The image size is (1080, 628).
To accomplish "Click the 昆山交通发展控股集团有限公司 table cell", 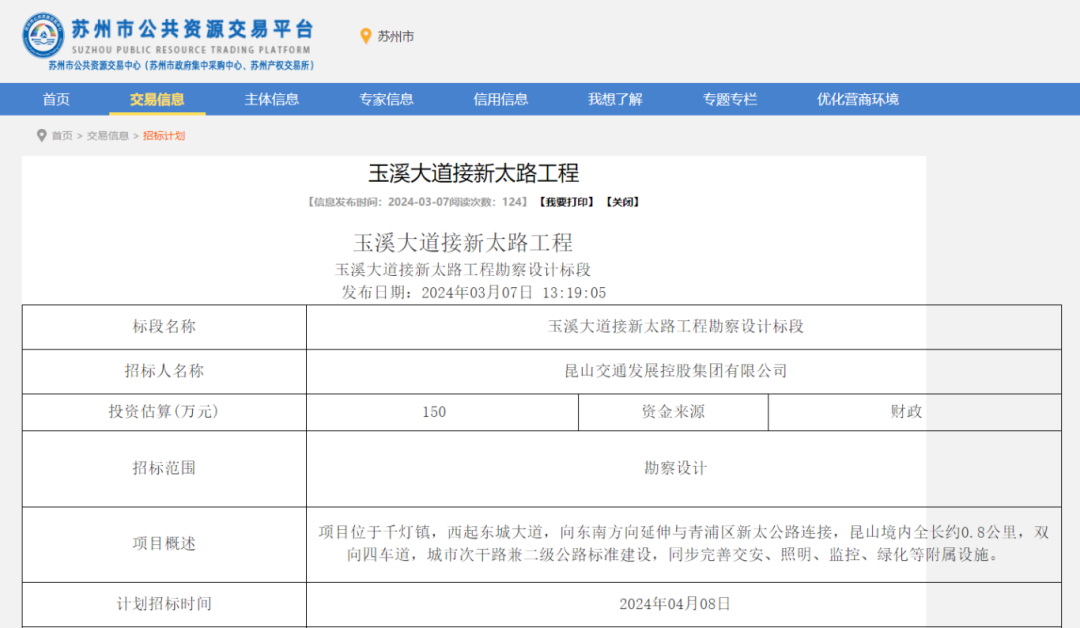I will (x=676, y=371).
